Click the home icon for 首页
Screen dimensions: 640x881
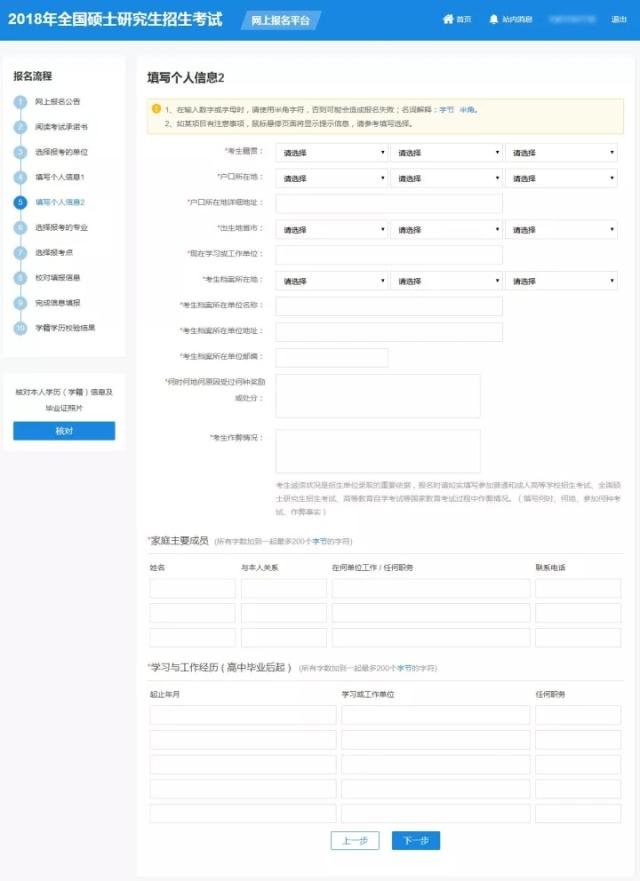point(448,19)
